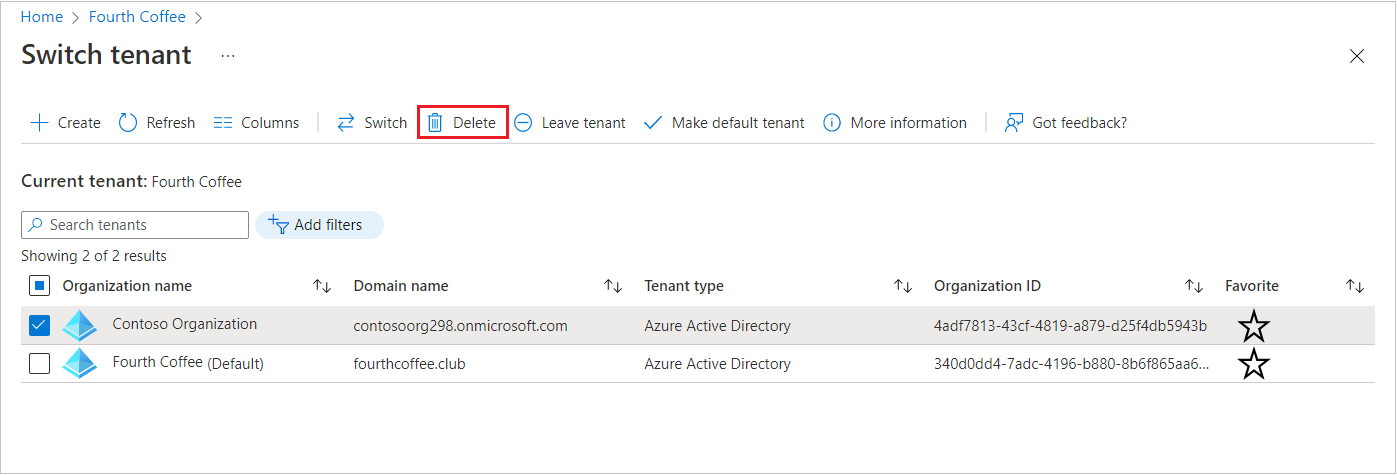
Task: Toggle the select-all tenants checkbox
Action: point(39,287)
